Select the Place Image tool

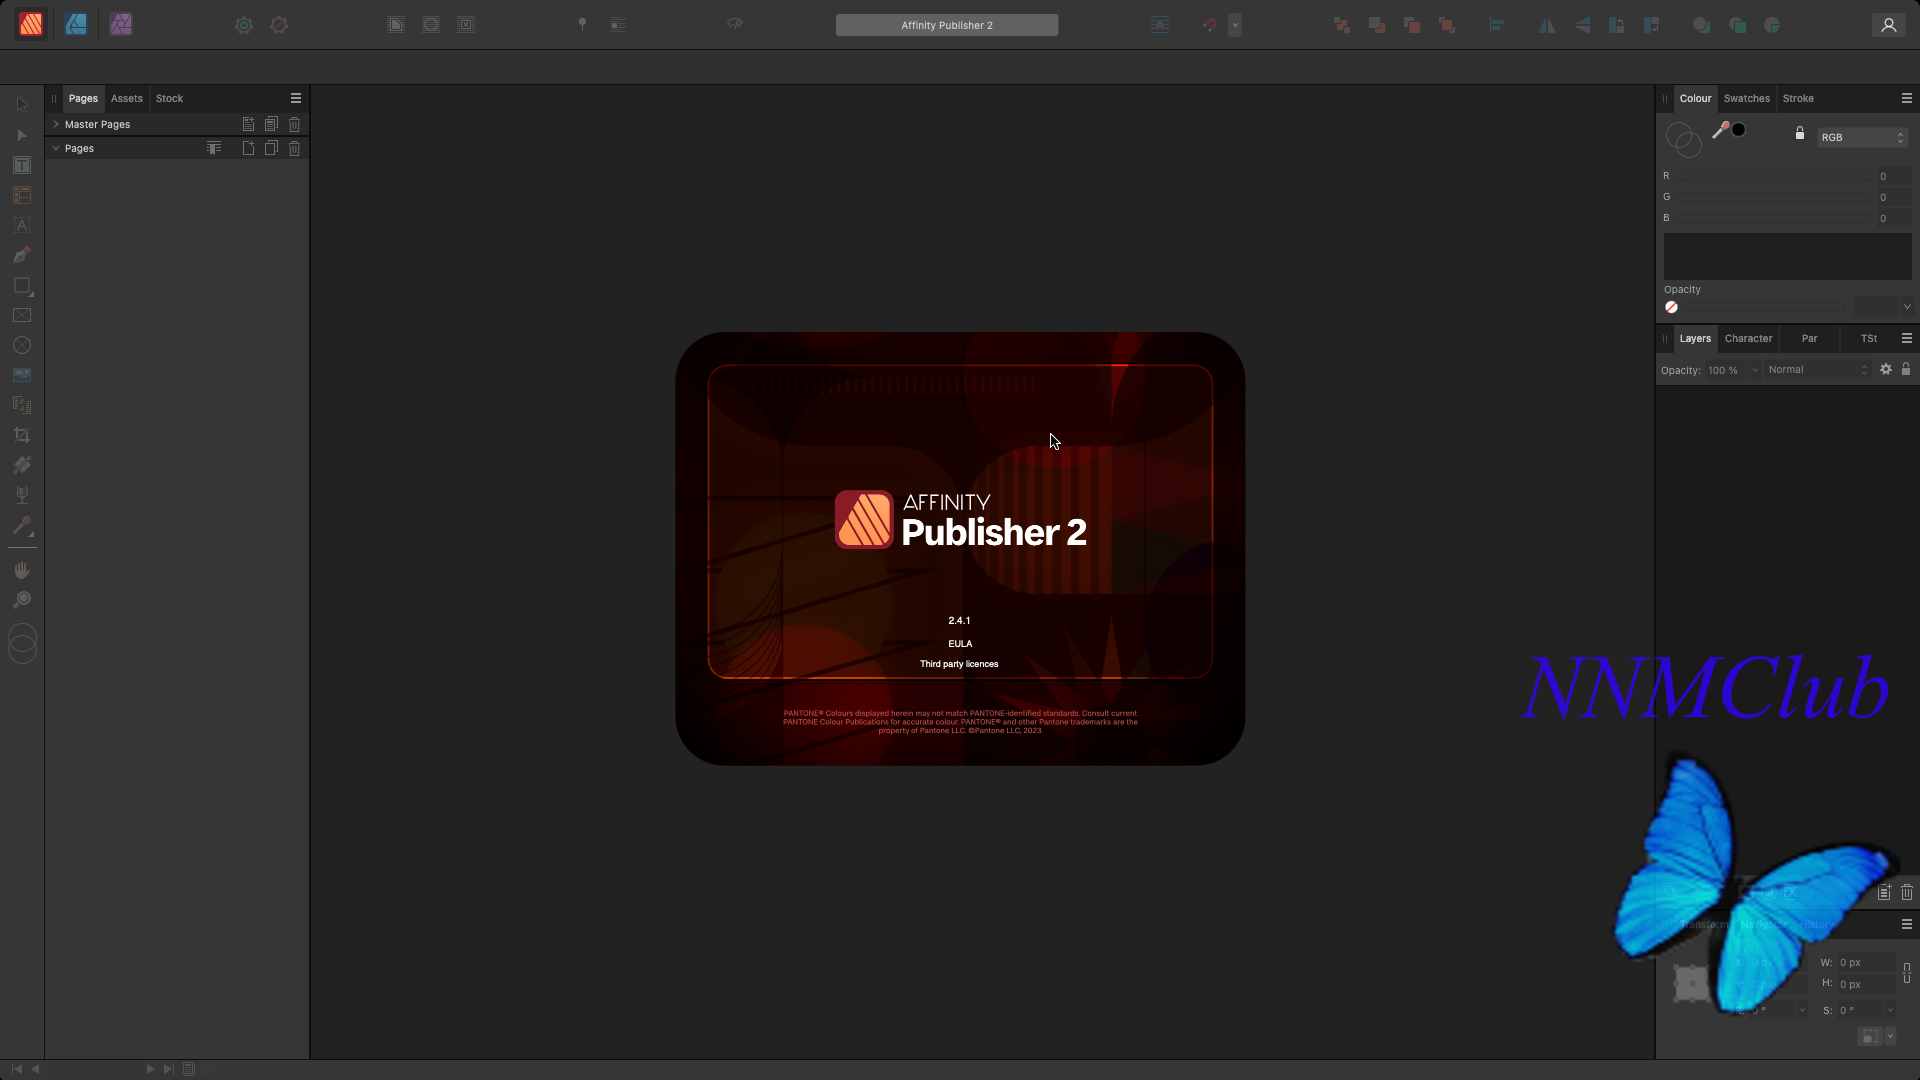tap(22, 375)
